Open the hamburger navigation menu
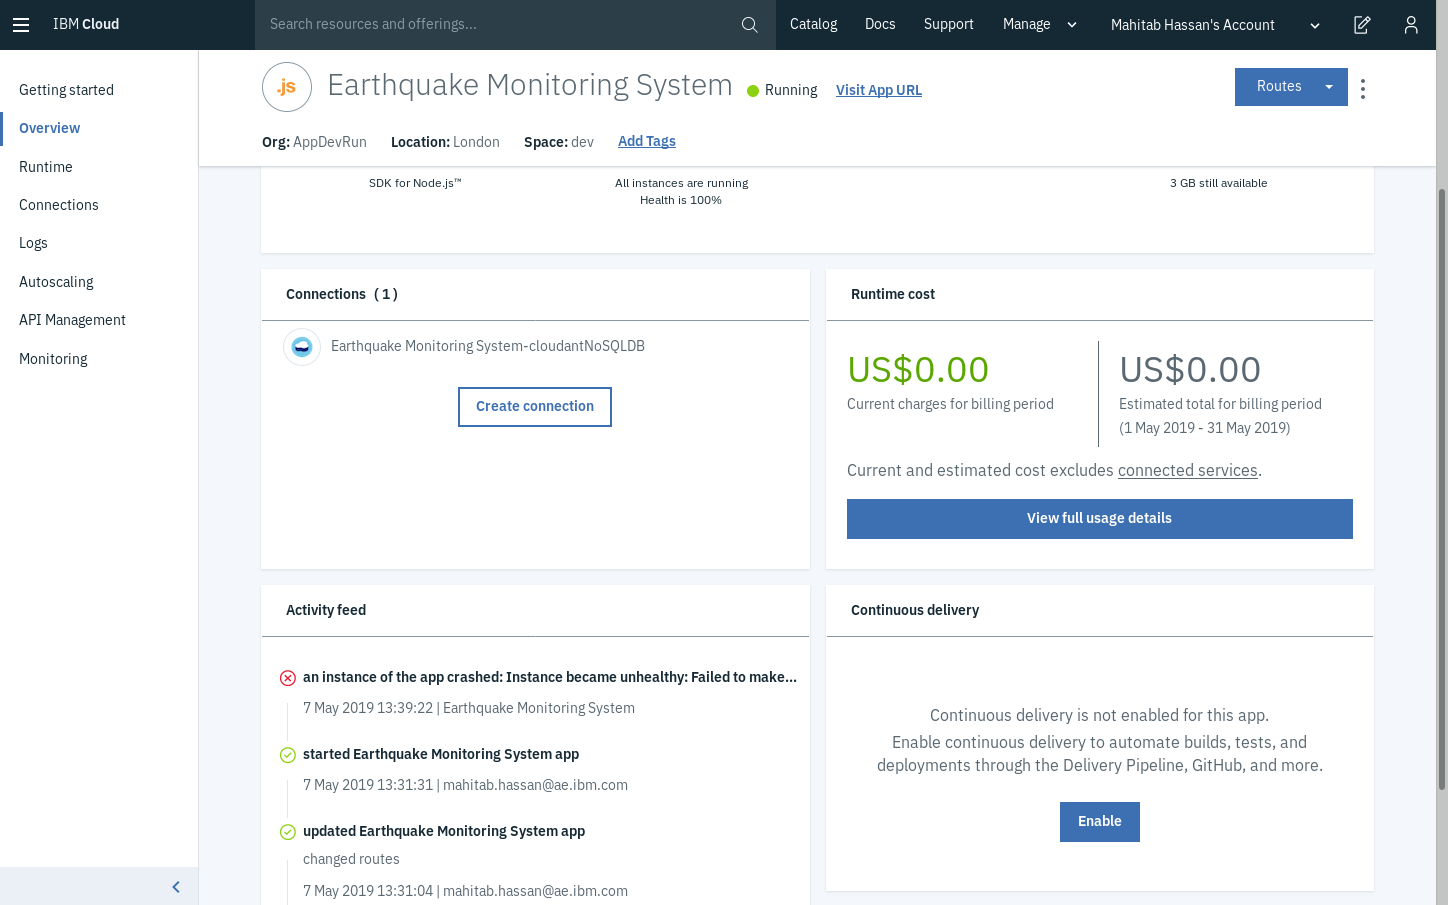The width and height of the screenshot is (1448, 905). pos(21,25)
